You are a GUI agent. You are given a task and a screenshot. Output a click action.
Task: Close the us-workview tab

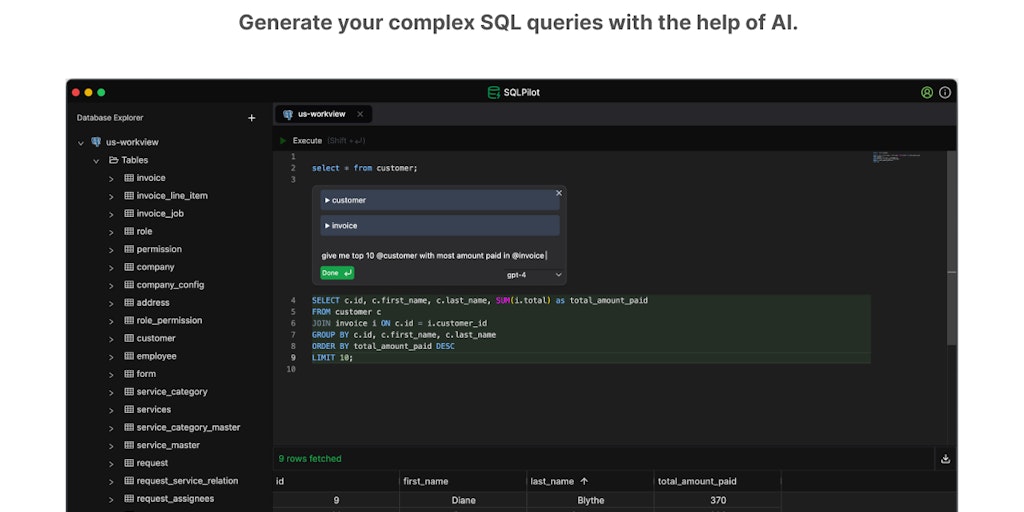360,114
